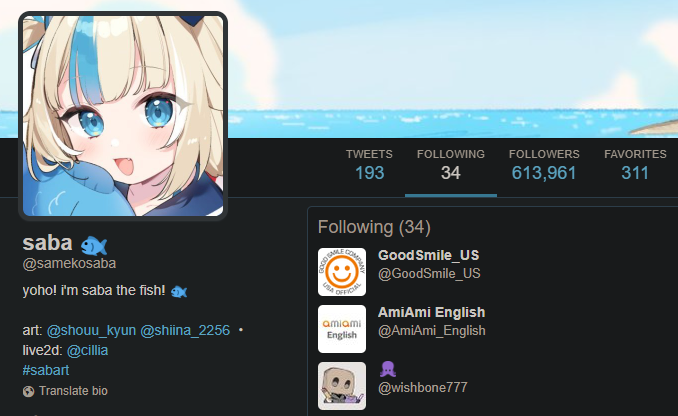Open saba's large profile picture
Image resolution: width=678 pixels, height=416 pixels.
coord(123,116)
